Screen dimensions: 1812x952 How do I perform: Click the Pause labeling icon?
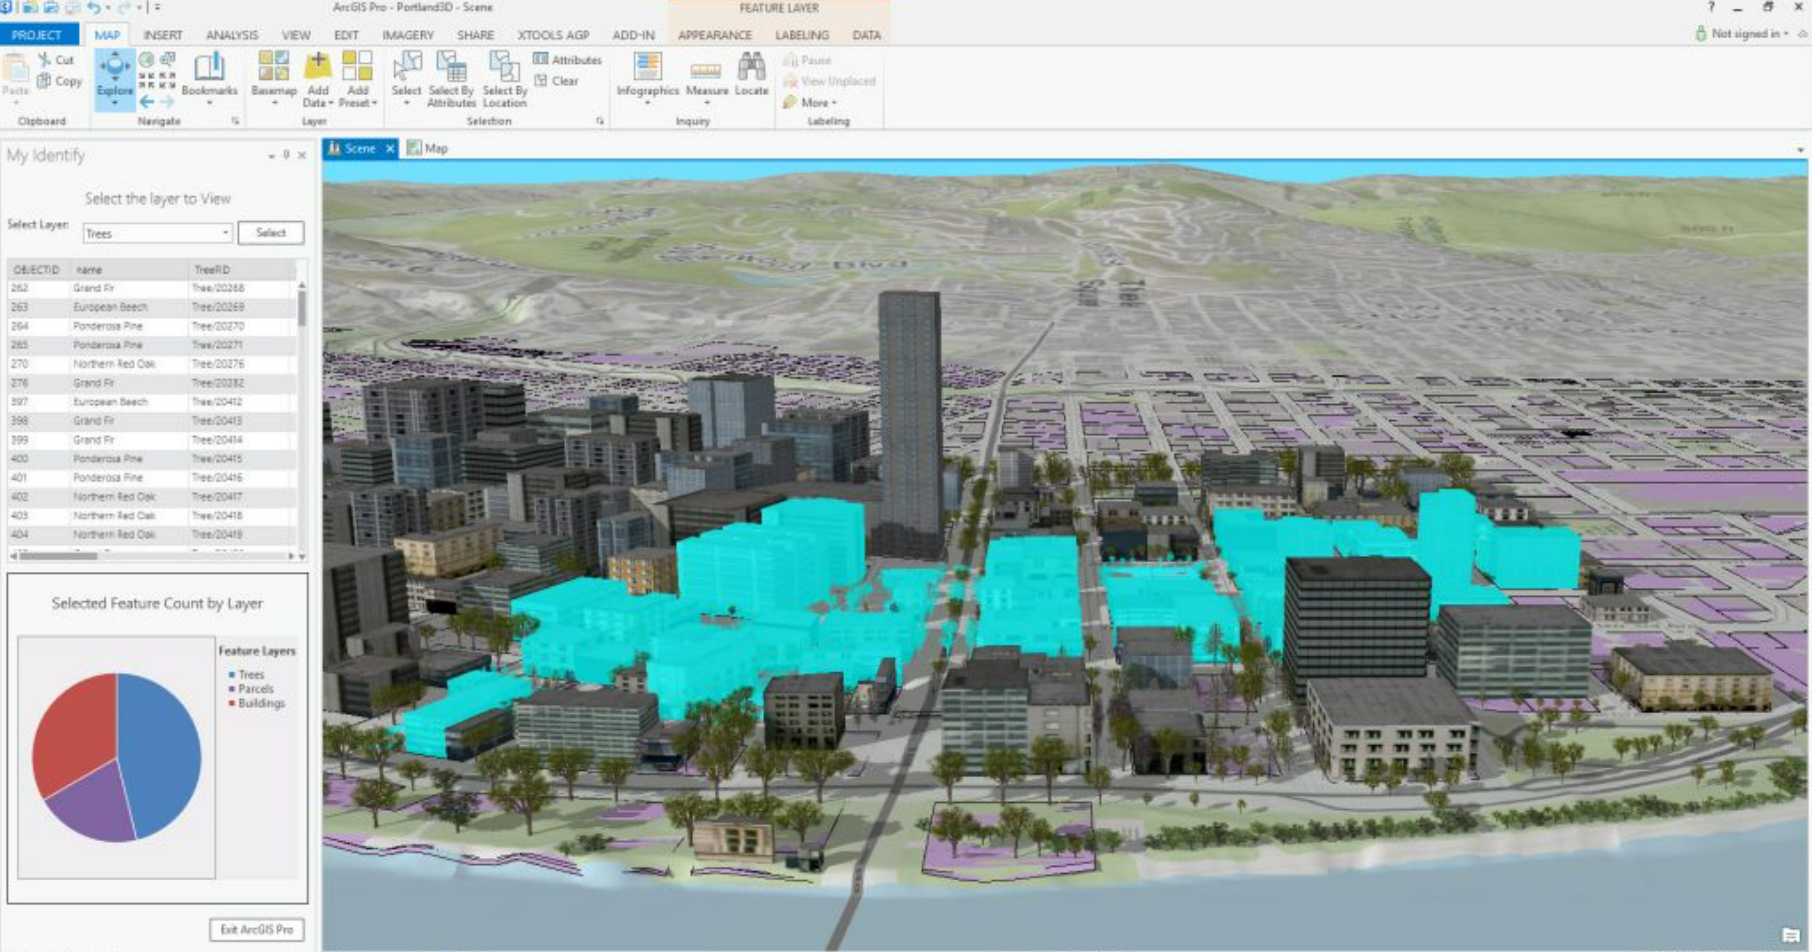coord(790,60)
